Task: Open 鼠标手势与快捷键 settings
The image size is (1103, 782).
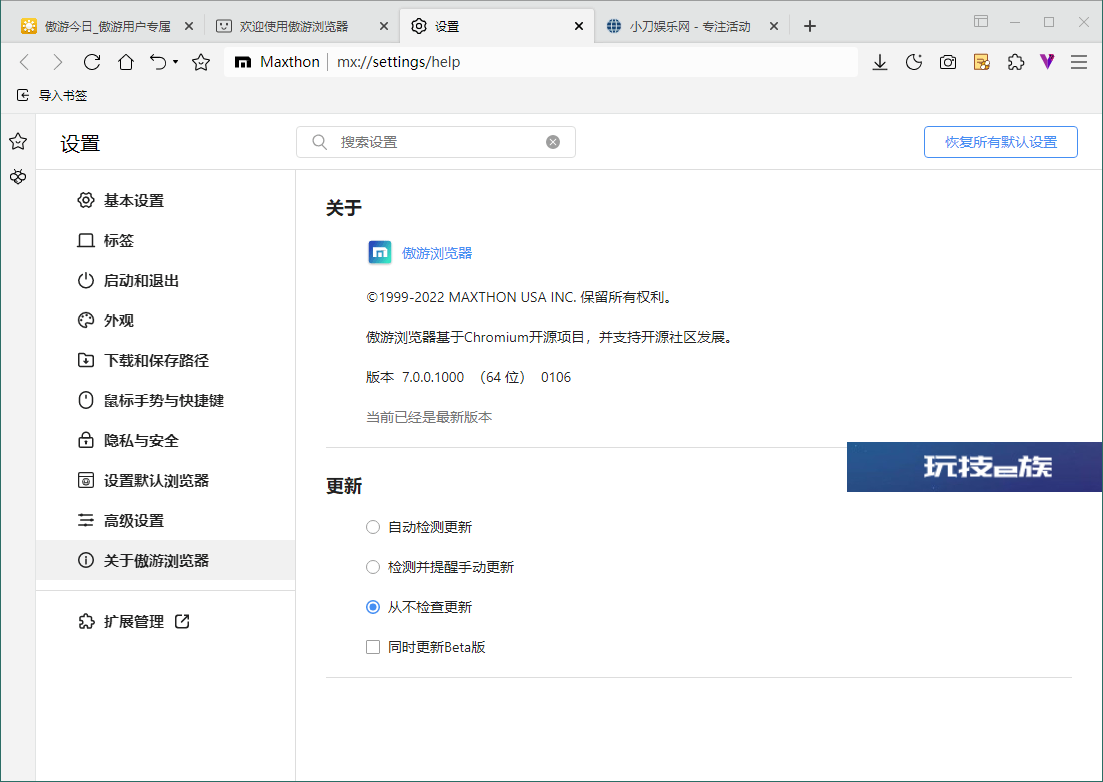Action: click(165, 401)
